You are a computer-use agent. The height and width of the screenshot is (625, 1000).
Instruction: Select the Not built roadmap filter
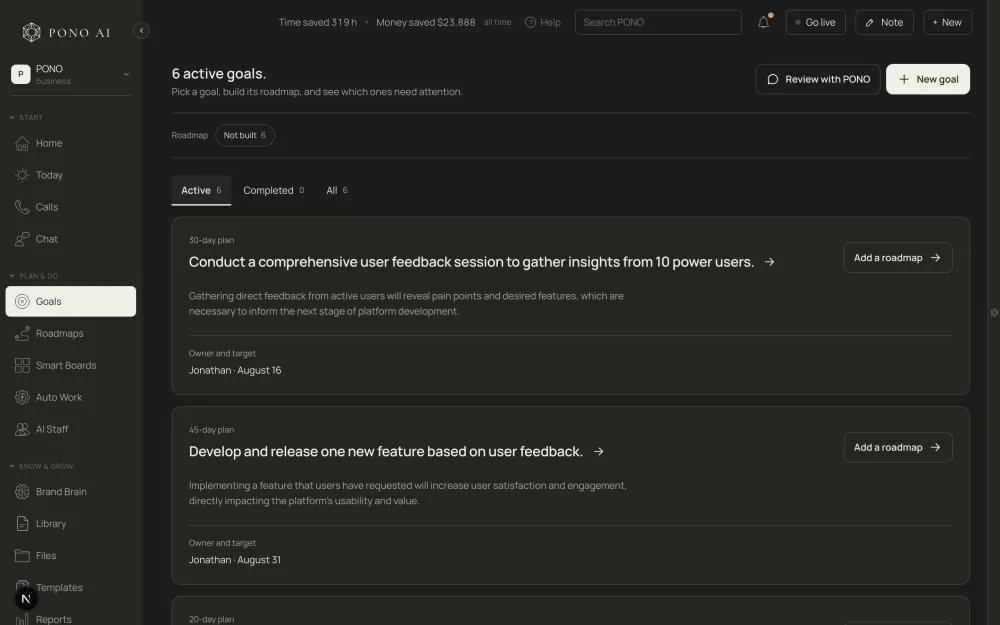point(245,135)
